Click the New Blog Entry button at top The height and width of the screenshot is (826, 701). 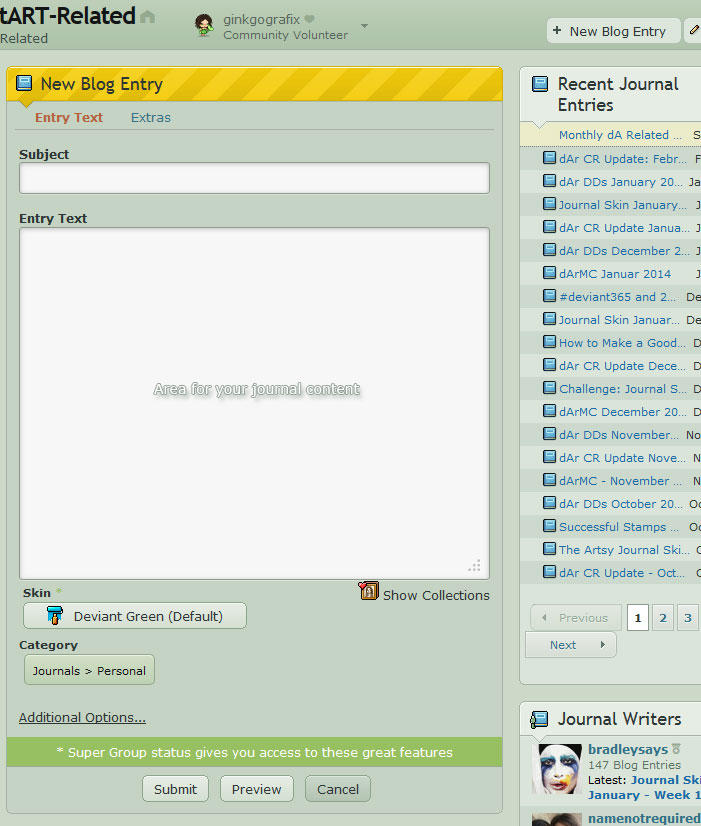coord(614,31)
